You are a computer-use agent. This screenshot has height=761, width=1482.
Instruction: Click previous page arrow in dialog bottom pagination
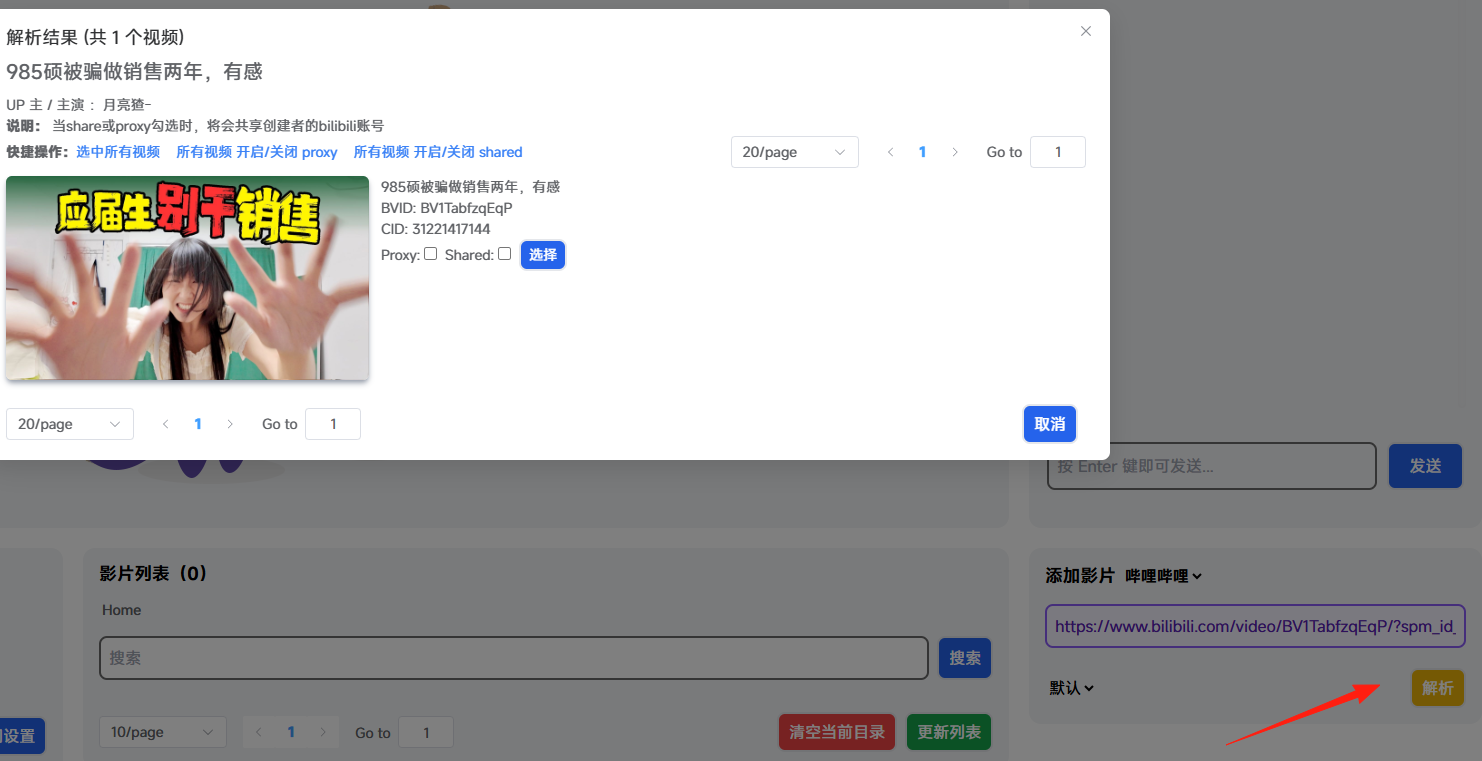point(166,424)
